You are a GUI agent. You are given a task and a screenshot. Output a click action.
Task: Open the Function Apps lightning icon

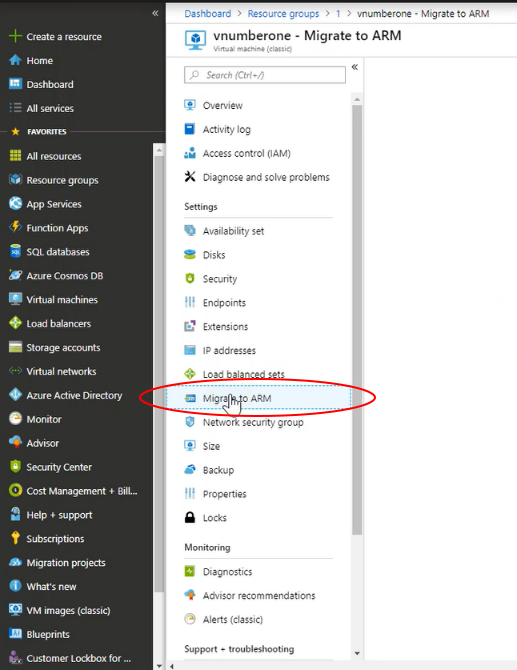pyautogui.click(x=15, y=228)
